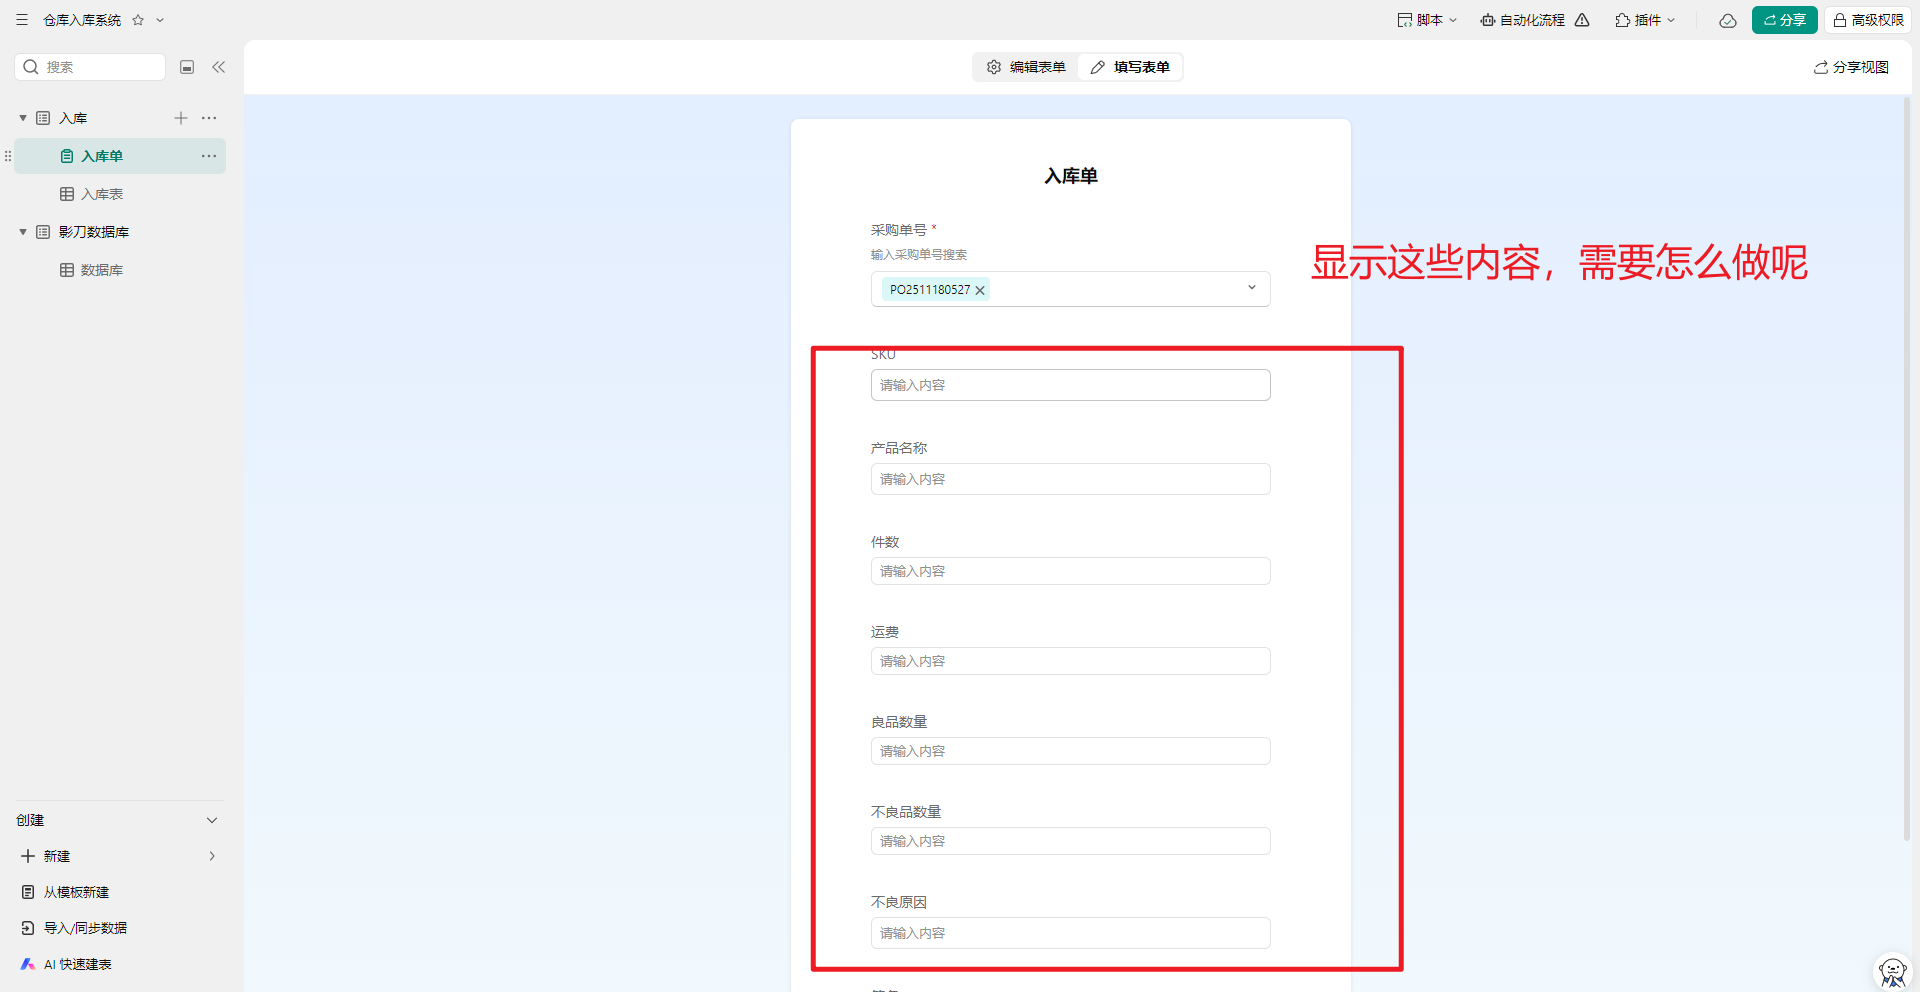Screen dimensions: 1920x992
Task: Collapse the sidebar with double-chevron icon
Action: 218,67
